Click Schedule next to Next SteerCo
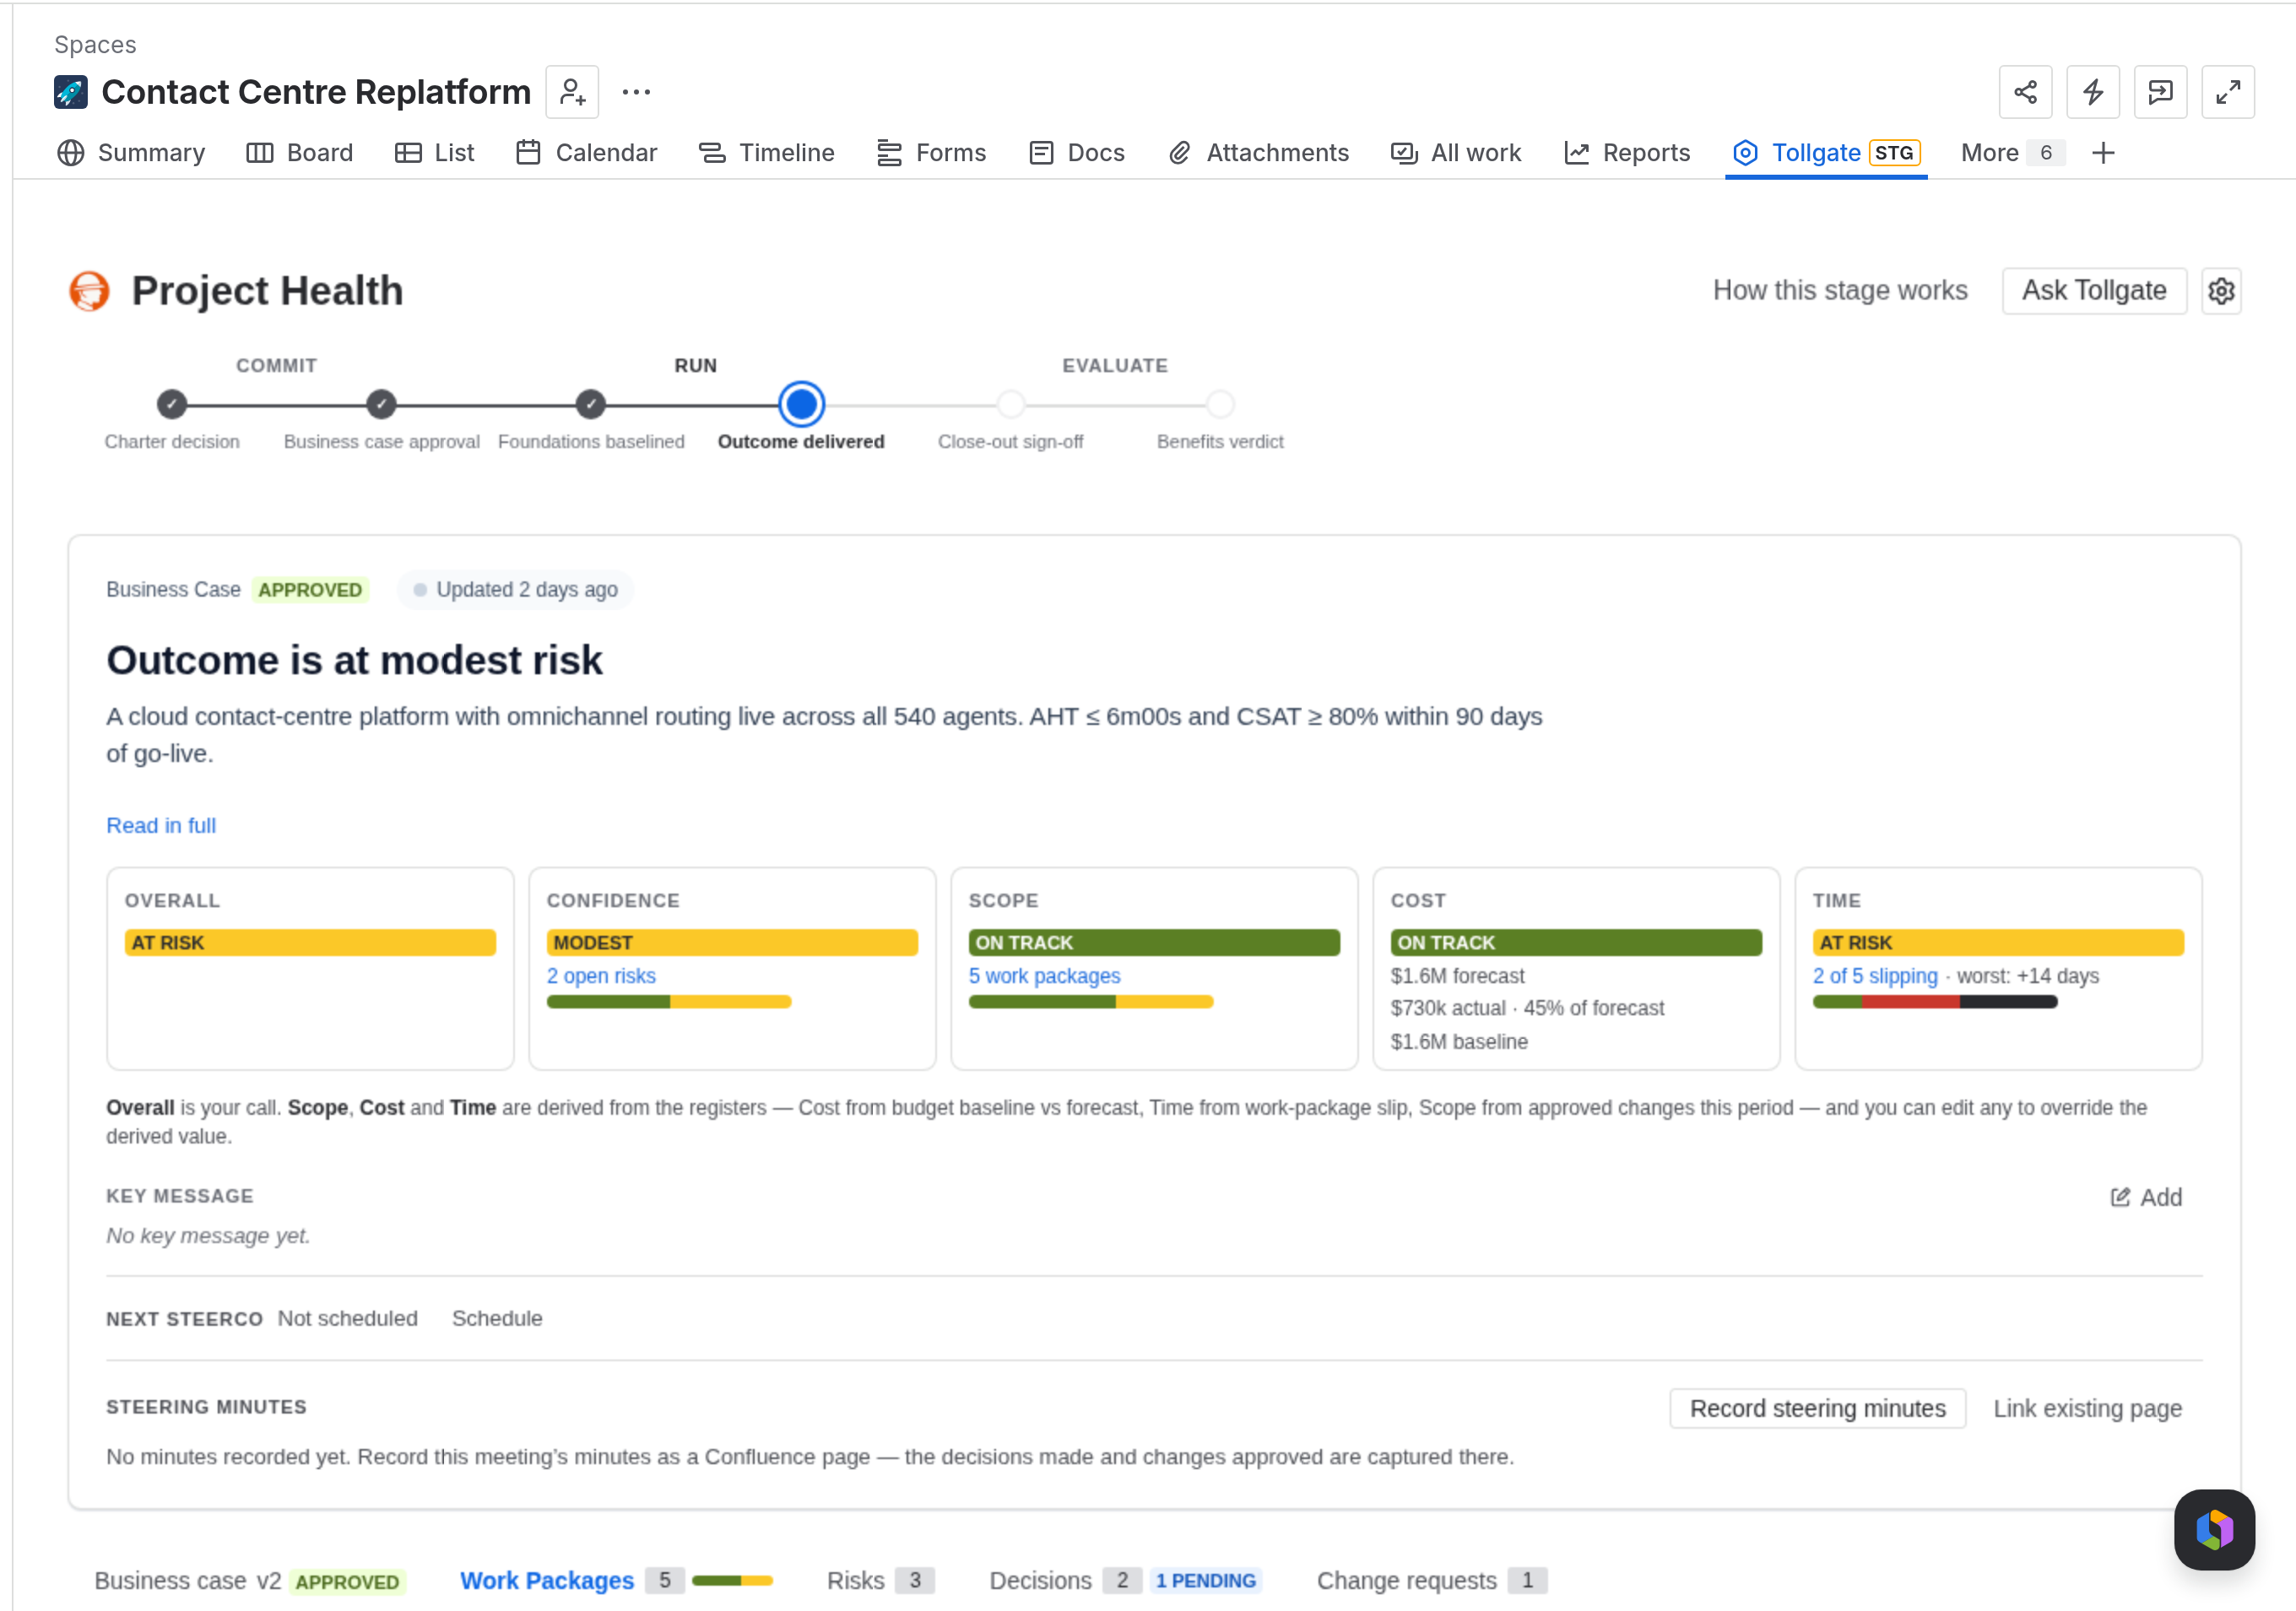 [x=497, y=1318]
